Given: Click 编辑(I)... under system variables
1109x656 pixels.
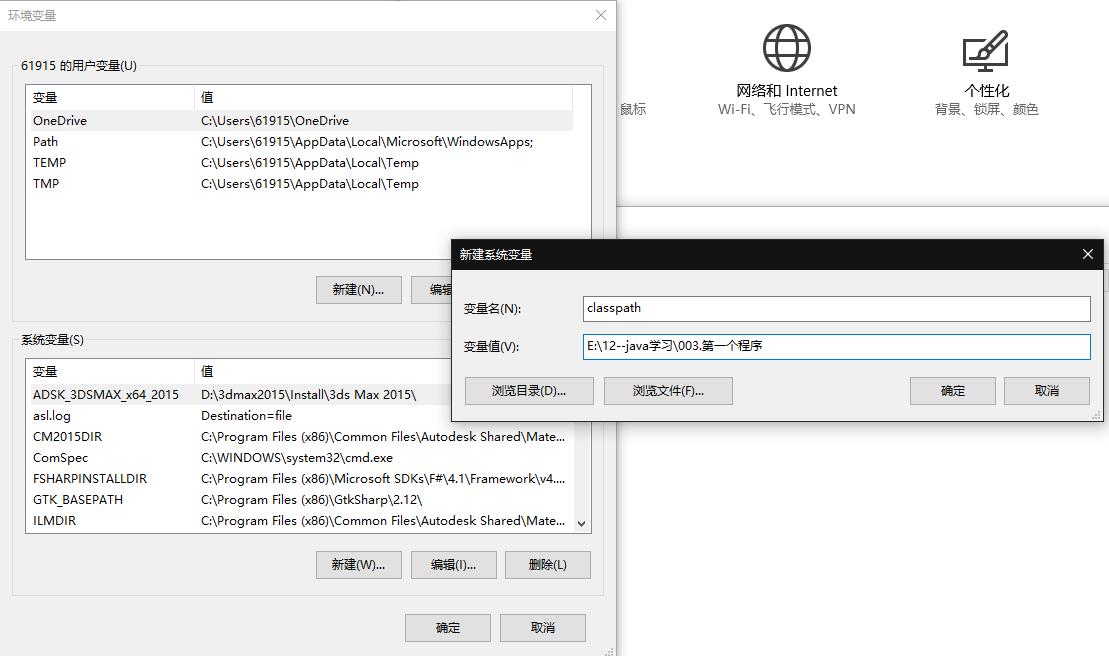Looking at the screenshot, I should pyautogui.click(x=453, y=565).
